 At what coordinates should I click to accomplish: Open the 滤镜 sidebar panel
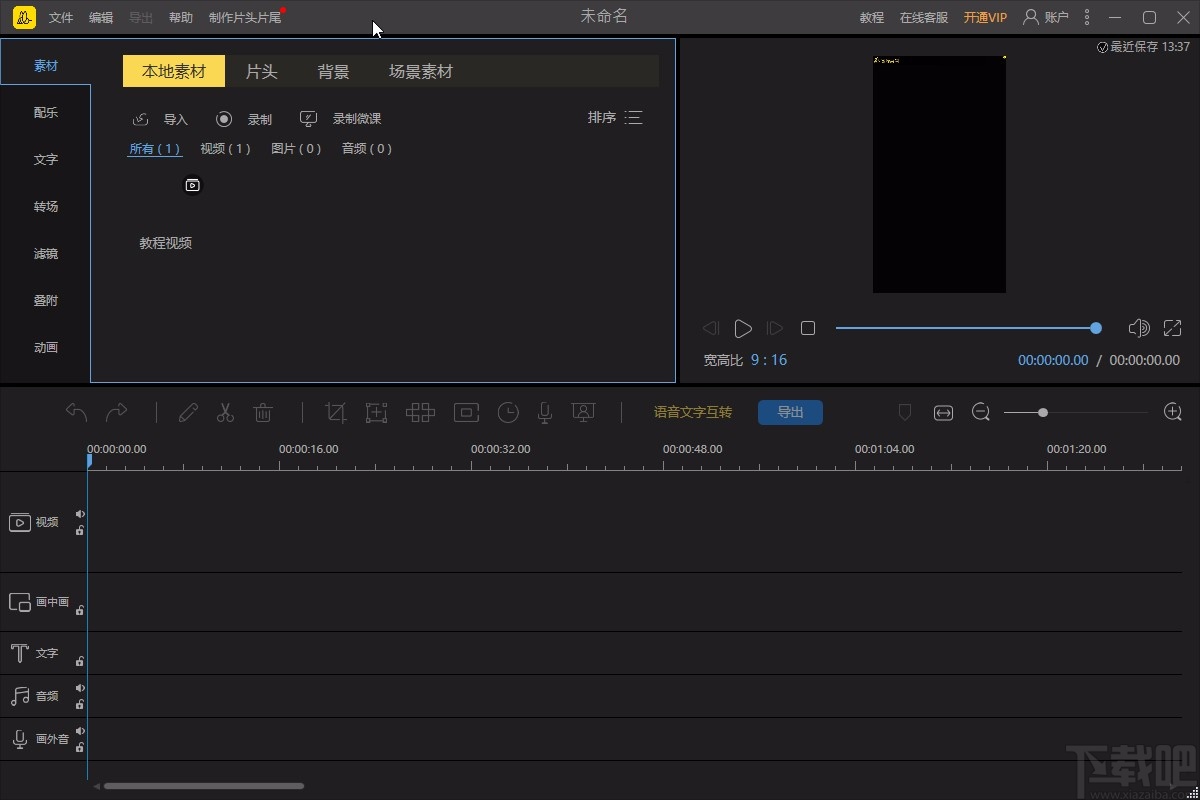46,254
